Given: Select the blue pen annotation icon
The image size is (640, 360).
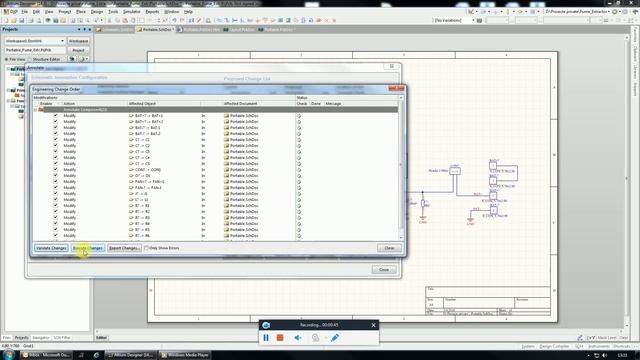Looking at the screenshot, I should (x=335, y=338).
